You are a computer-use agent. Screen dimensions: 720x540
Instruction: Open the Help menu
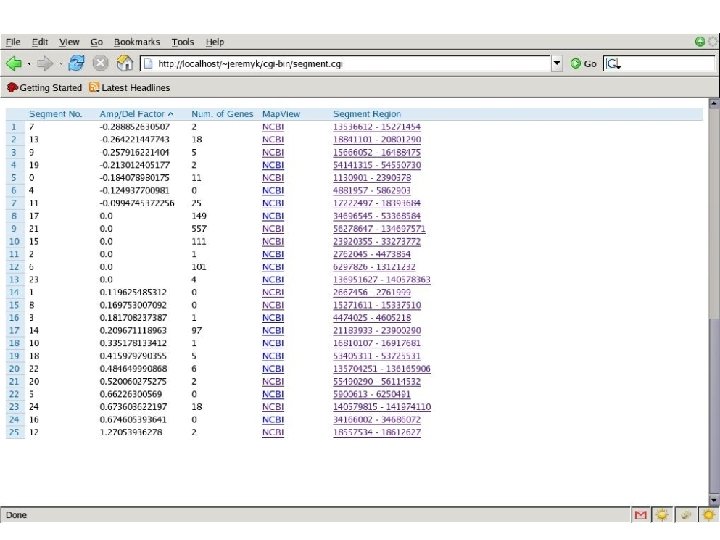[x=214, y=42]
